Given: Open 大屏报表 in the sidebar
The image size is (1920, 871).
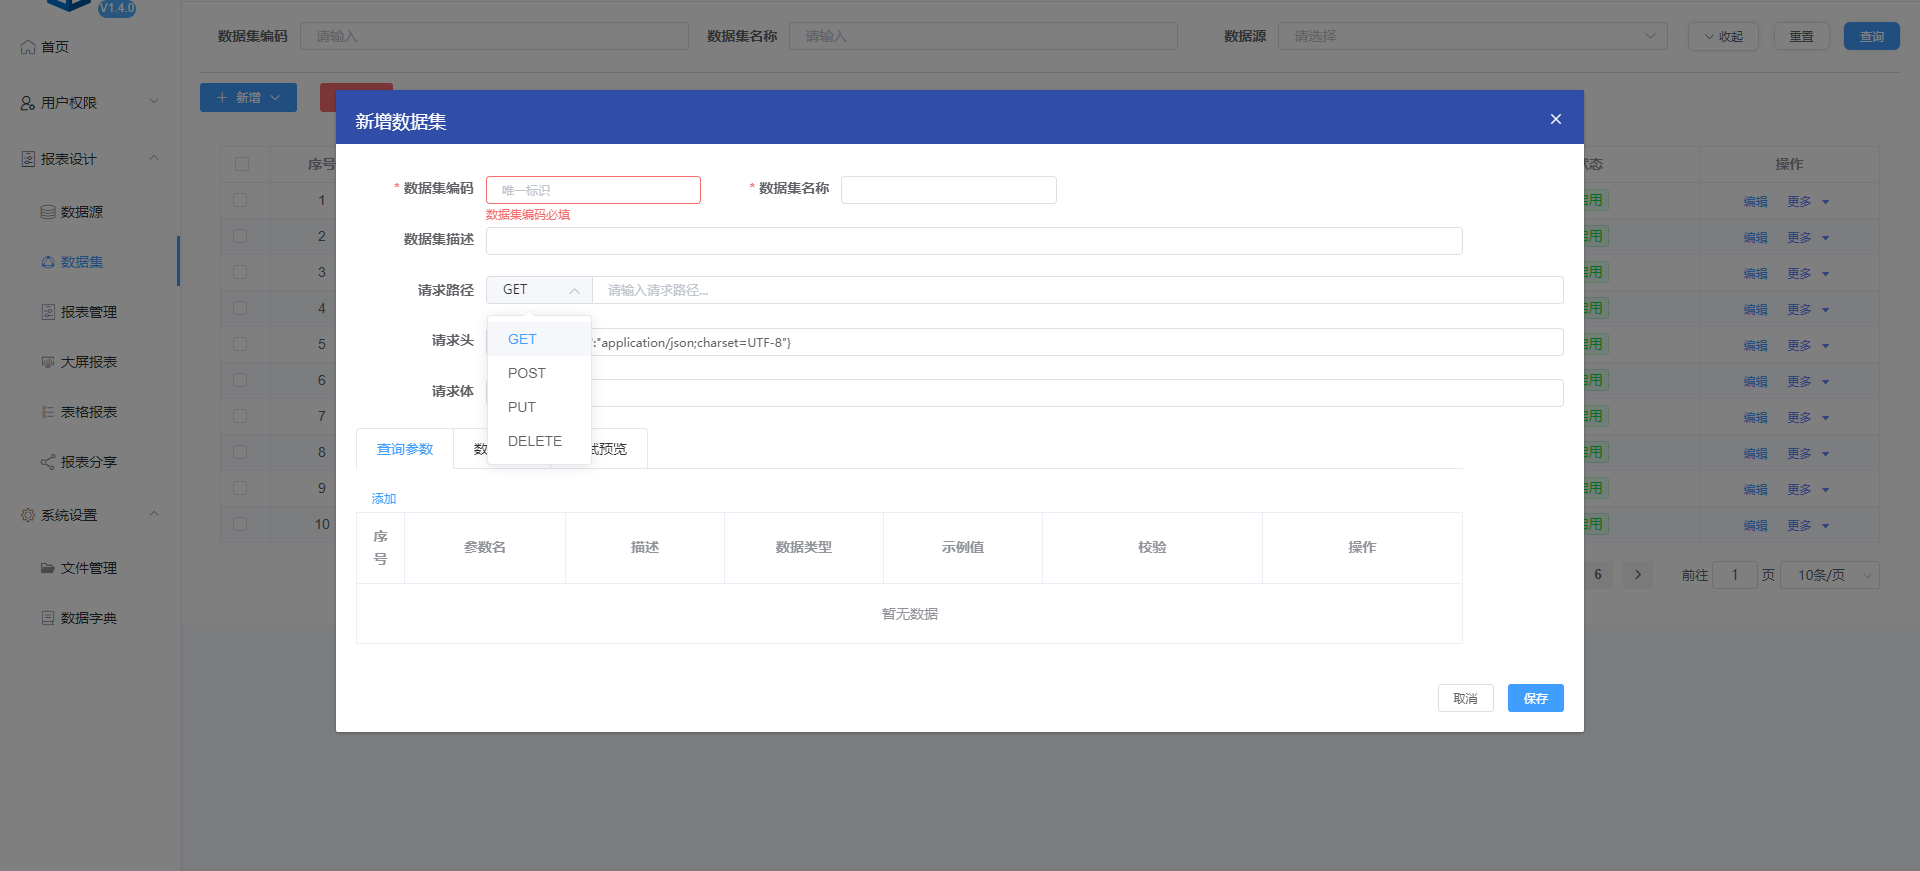Looking at the screenshot, I should click(88, 362).
